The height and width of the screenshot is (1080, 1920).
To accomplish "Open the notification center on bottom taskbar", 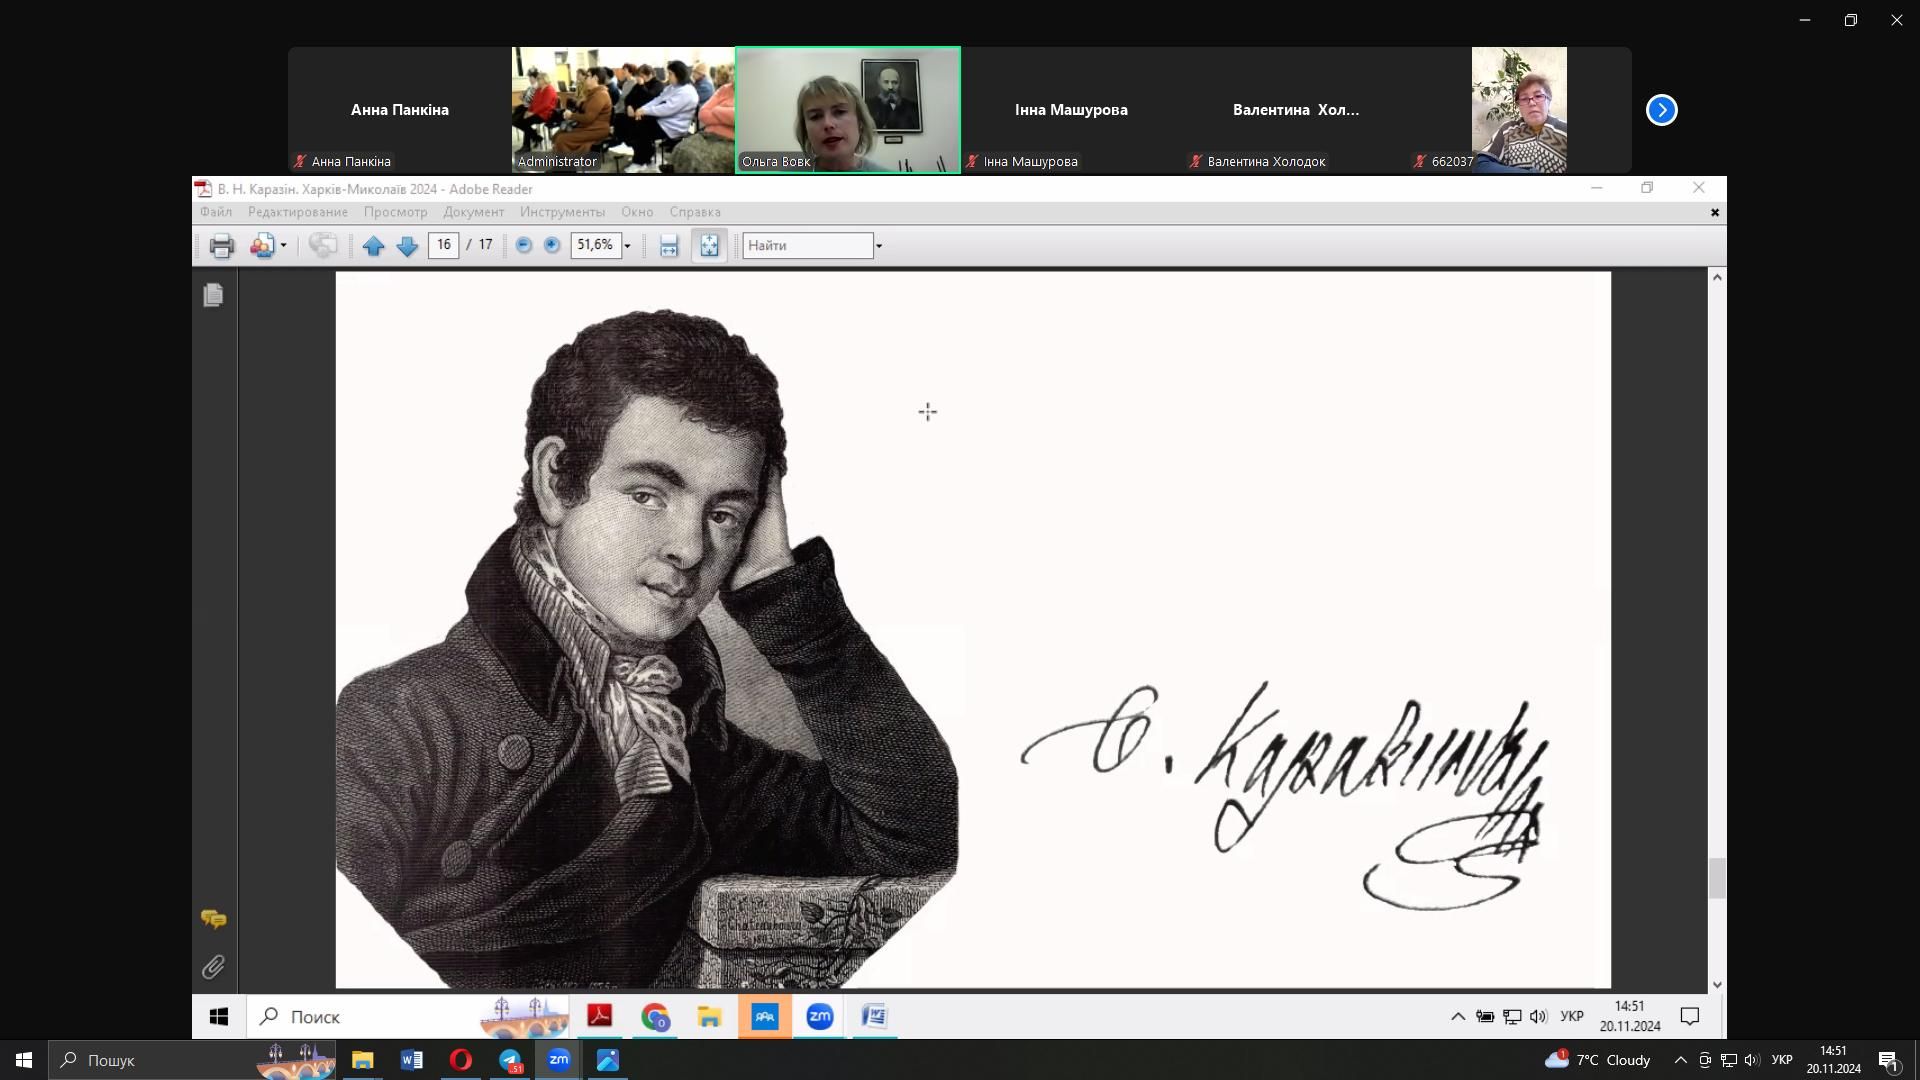I will 1889,1060.
